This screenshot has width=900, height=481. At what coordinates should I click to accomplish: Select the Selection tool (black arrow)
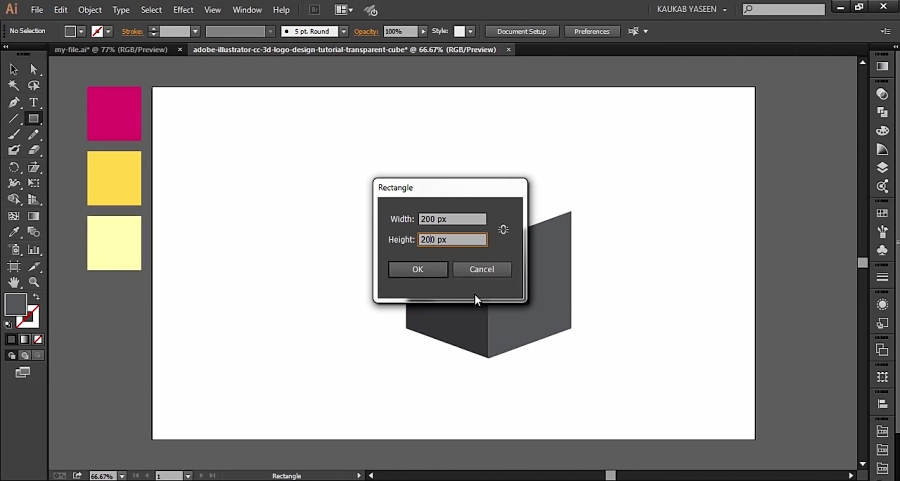pyautogui.click(x=14, y=69)
